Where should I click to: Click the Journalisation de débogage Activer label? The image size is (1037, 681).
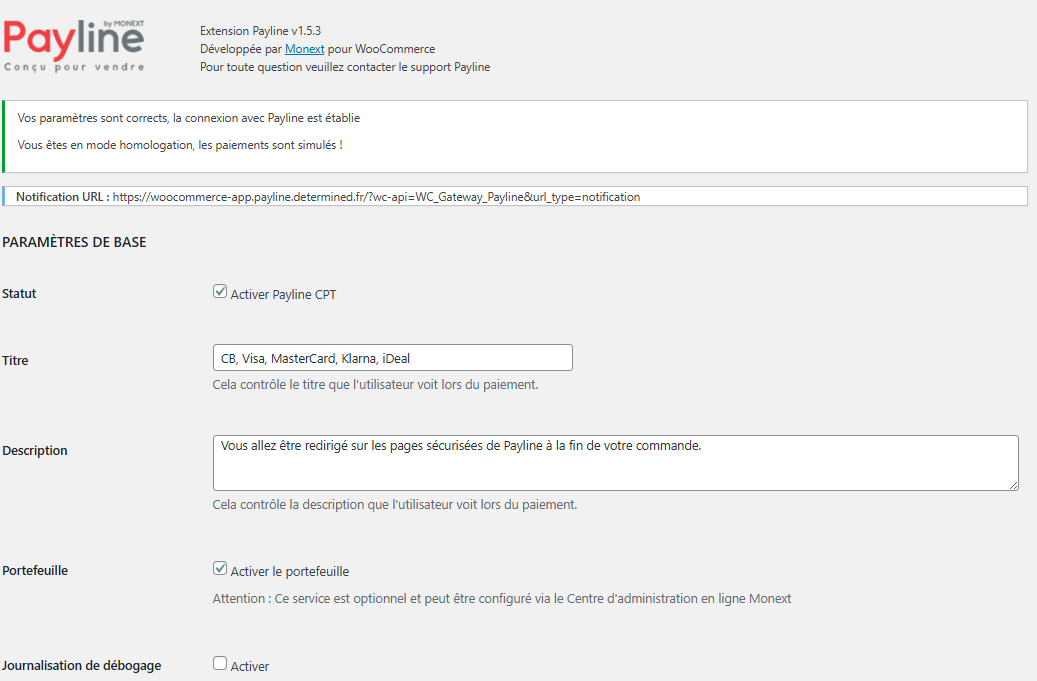pyautogui.click(x=250, y=666)
